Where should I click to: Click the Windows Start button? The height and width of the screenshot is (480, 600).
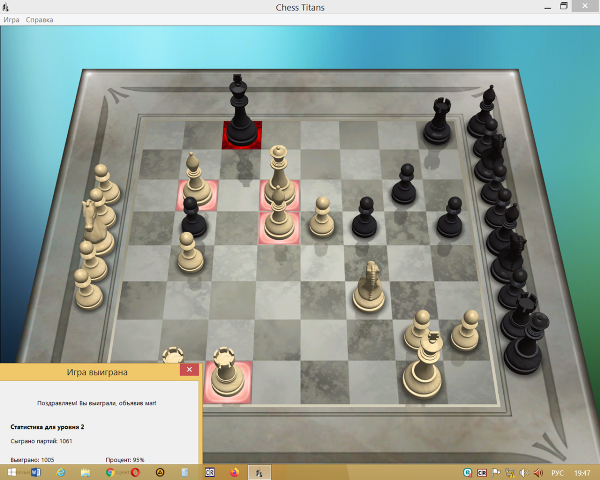pyautogui.click(x=11, y=472)
